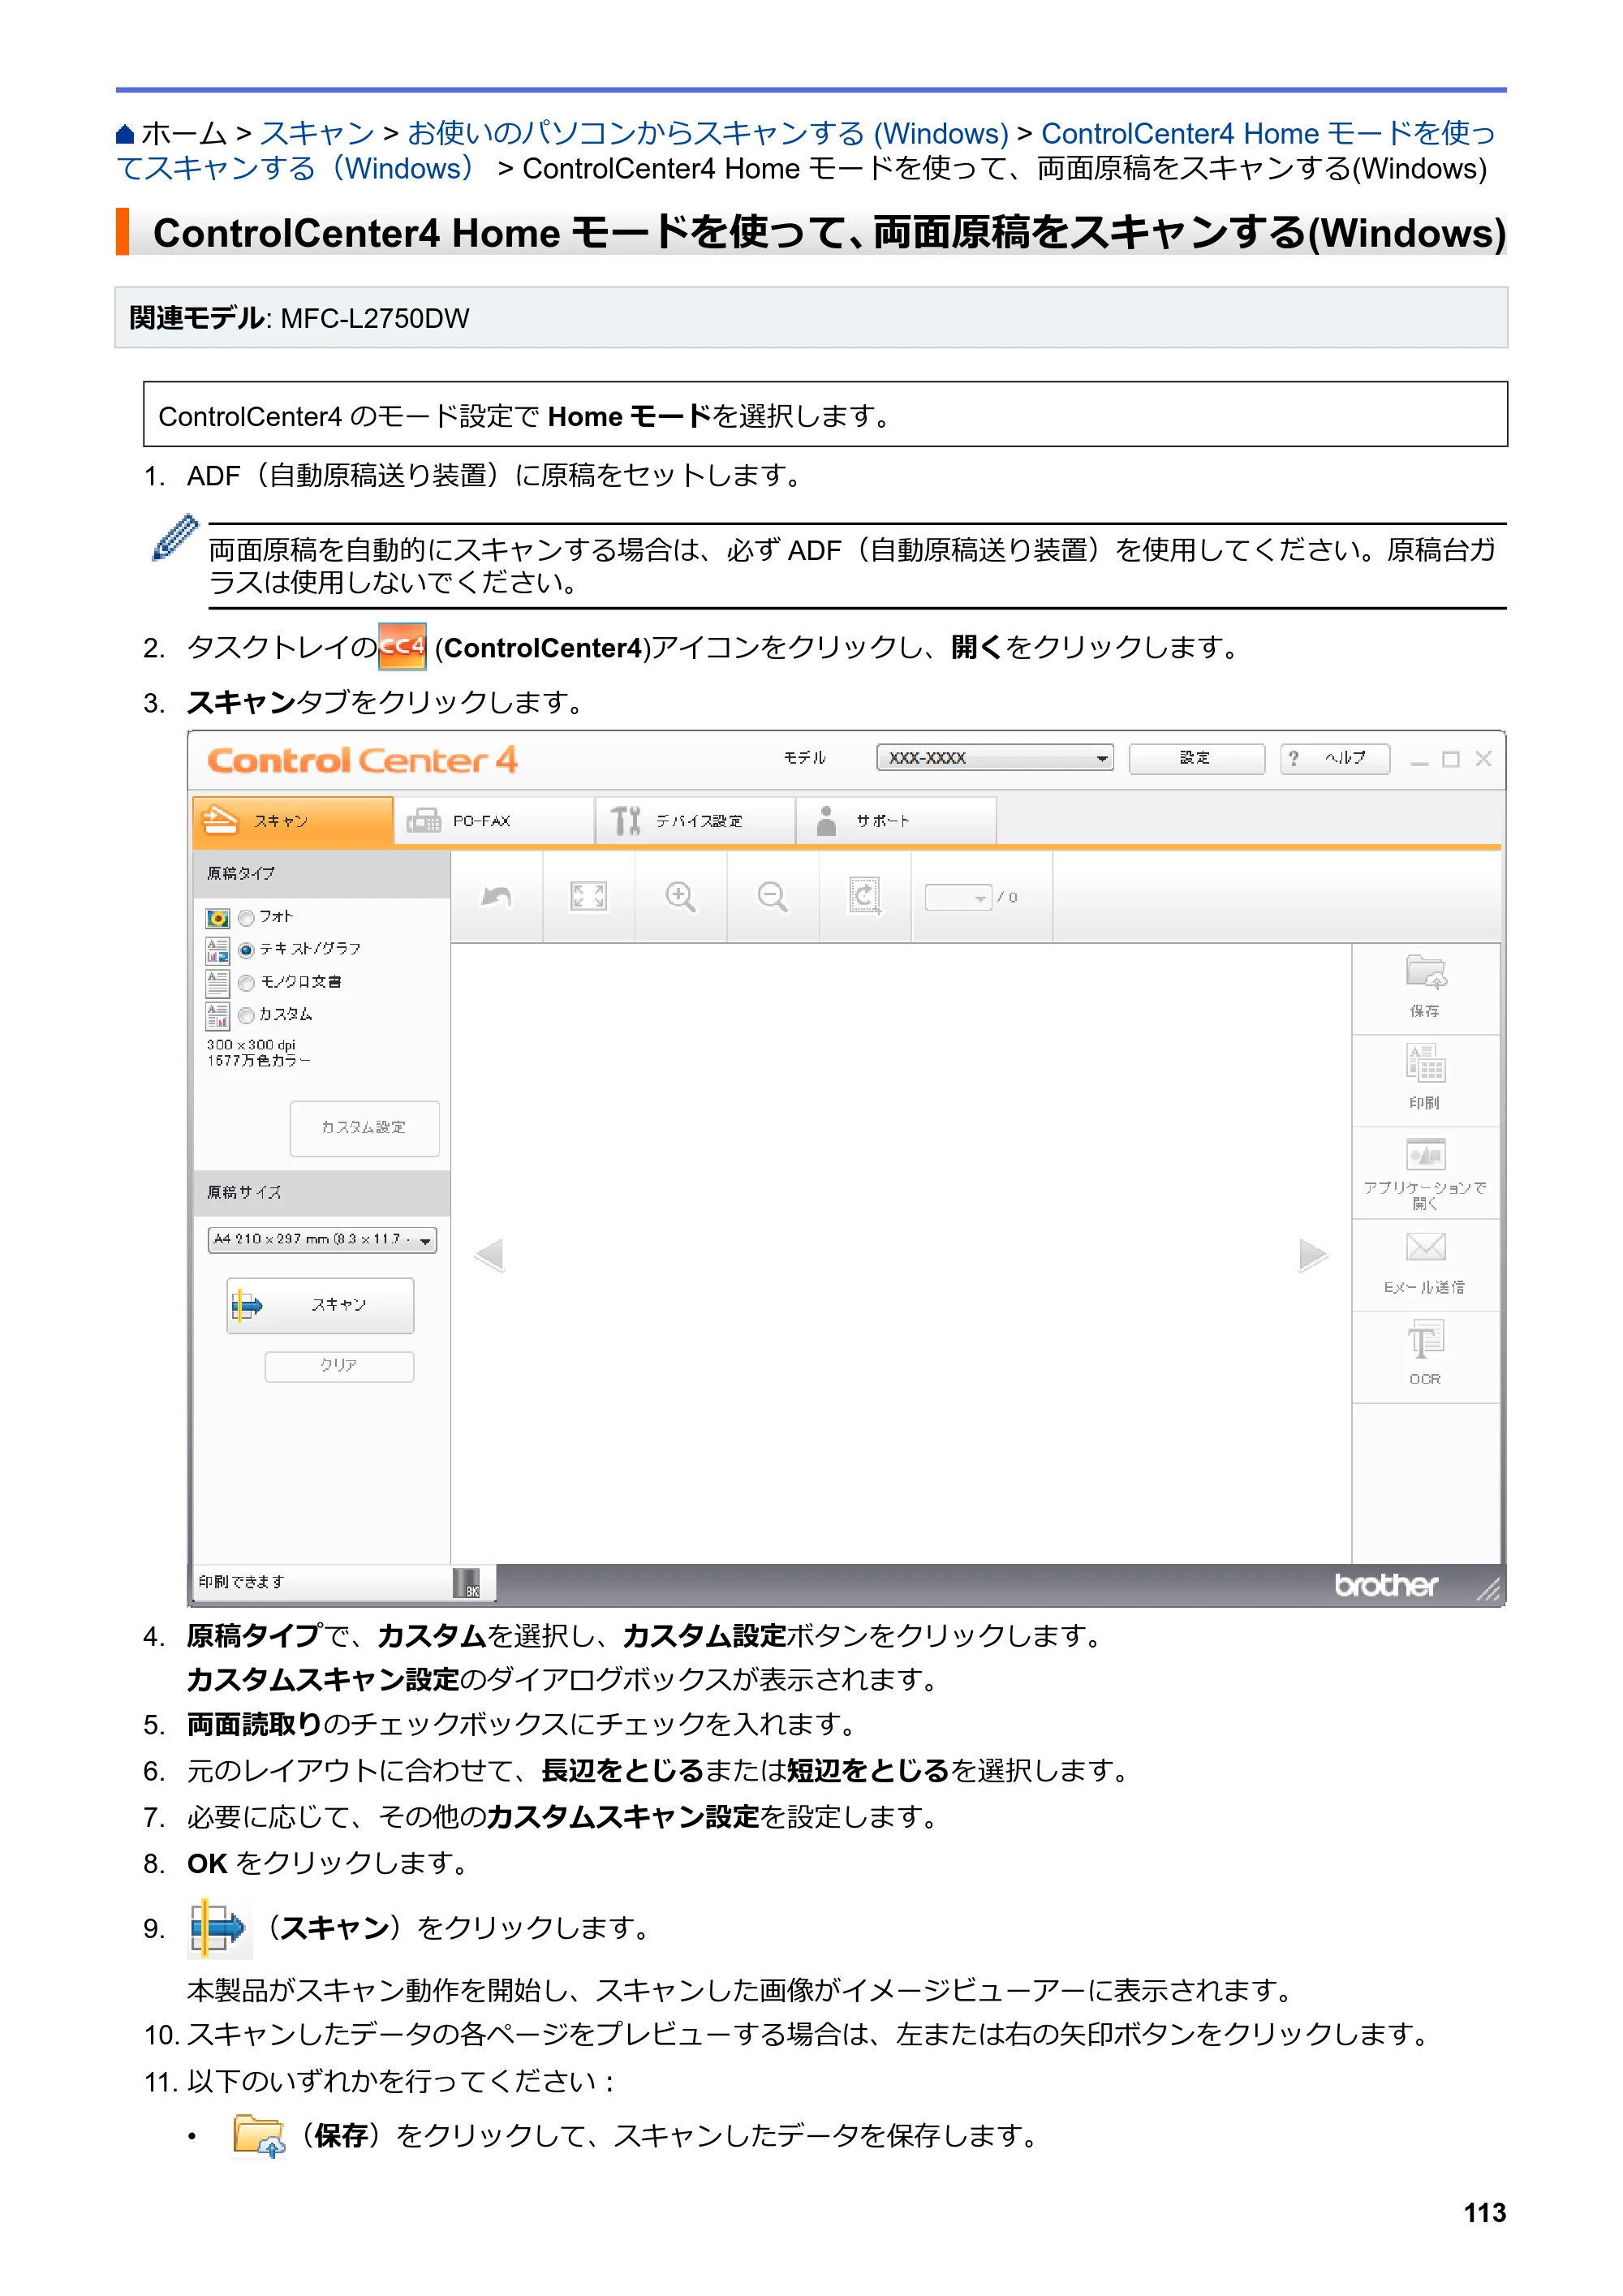The width and height of the screenshot is (1623, 2296).
Task: Click the zoom in magnifier icon
Action: coord(680,897)
